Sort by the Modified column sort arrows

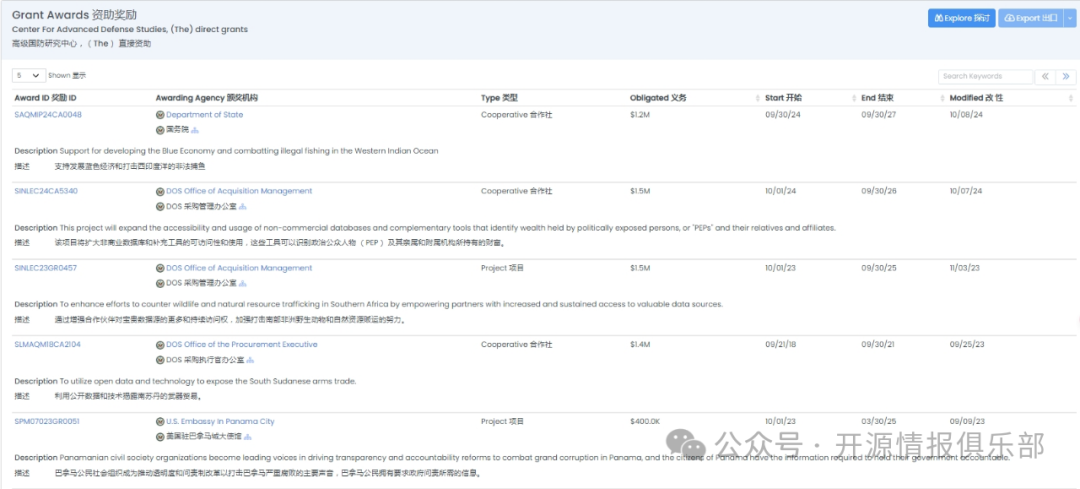coord(1071,98)
